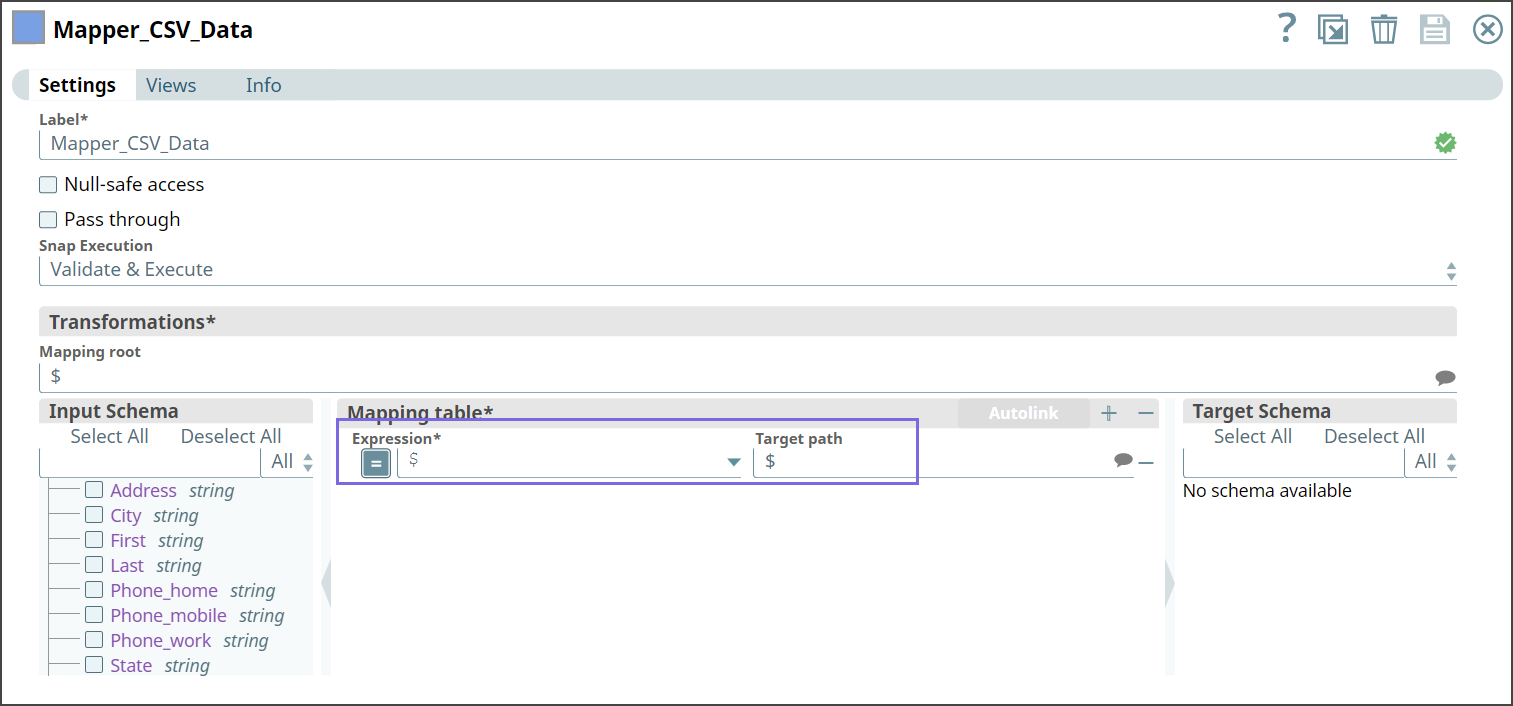Click Select All in Input Schema
Image resolution: width=1513 pixels, height=706 pixels.
(109, 436)
